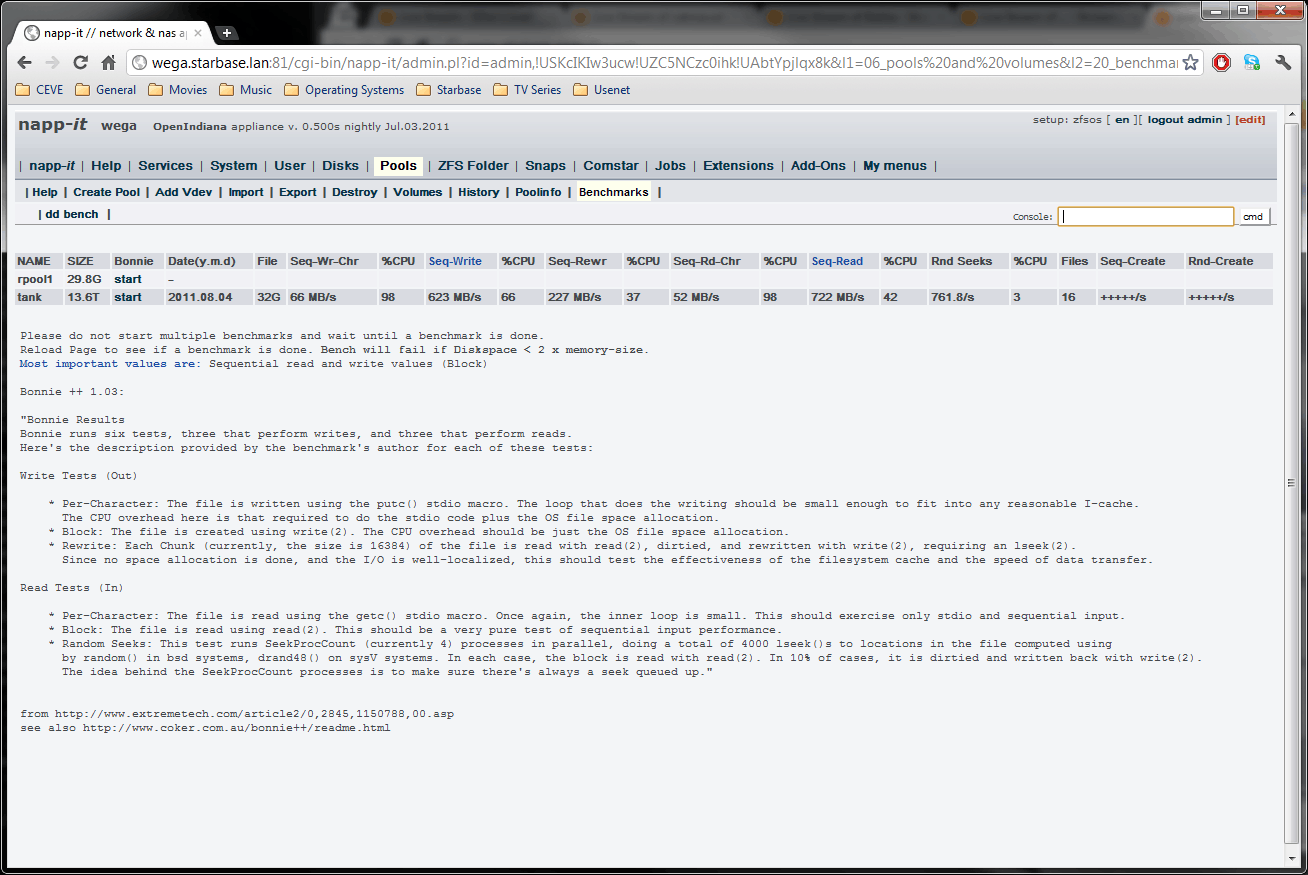
Task: Select the Destroy submenu item
Action: tap(355, 192)
